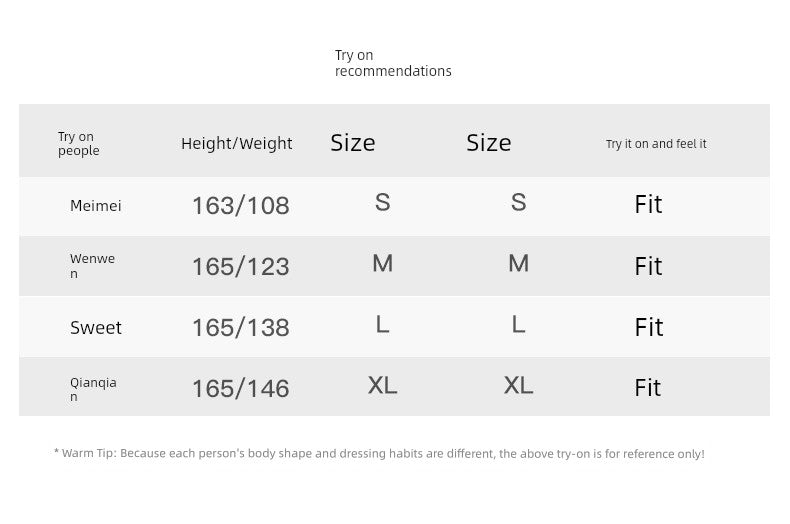
Task: Click the Height/Weight column header
Action: (237, 144)
